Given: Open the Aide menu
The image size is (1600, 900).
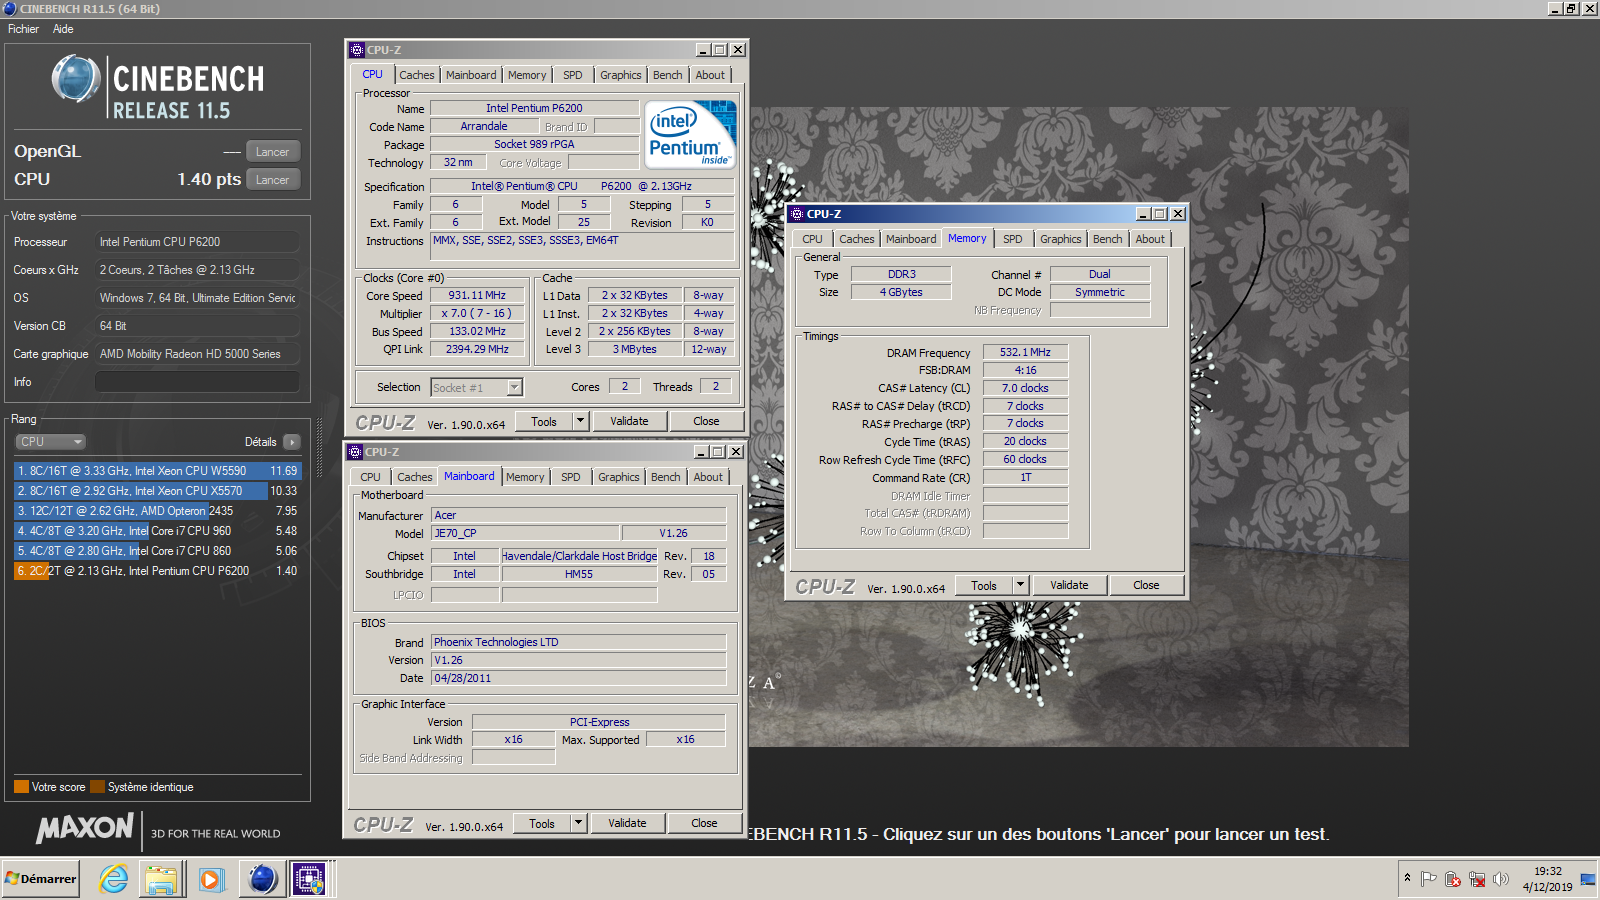Looking at the screenshot, I should click(63, 29).
